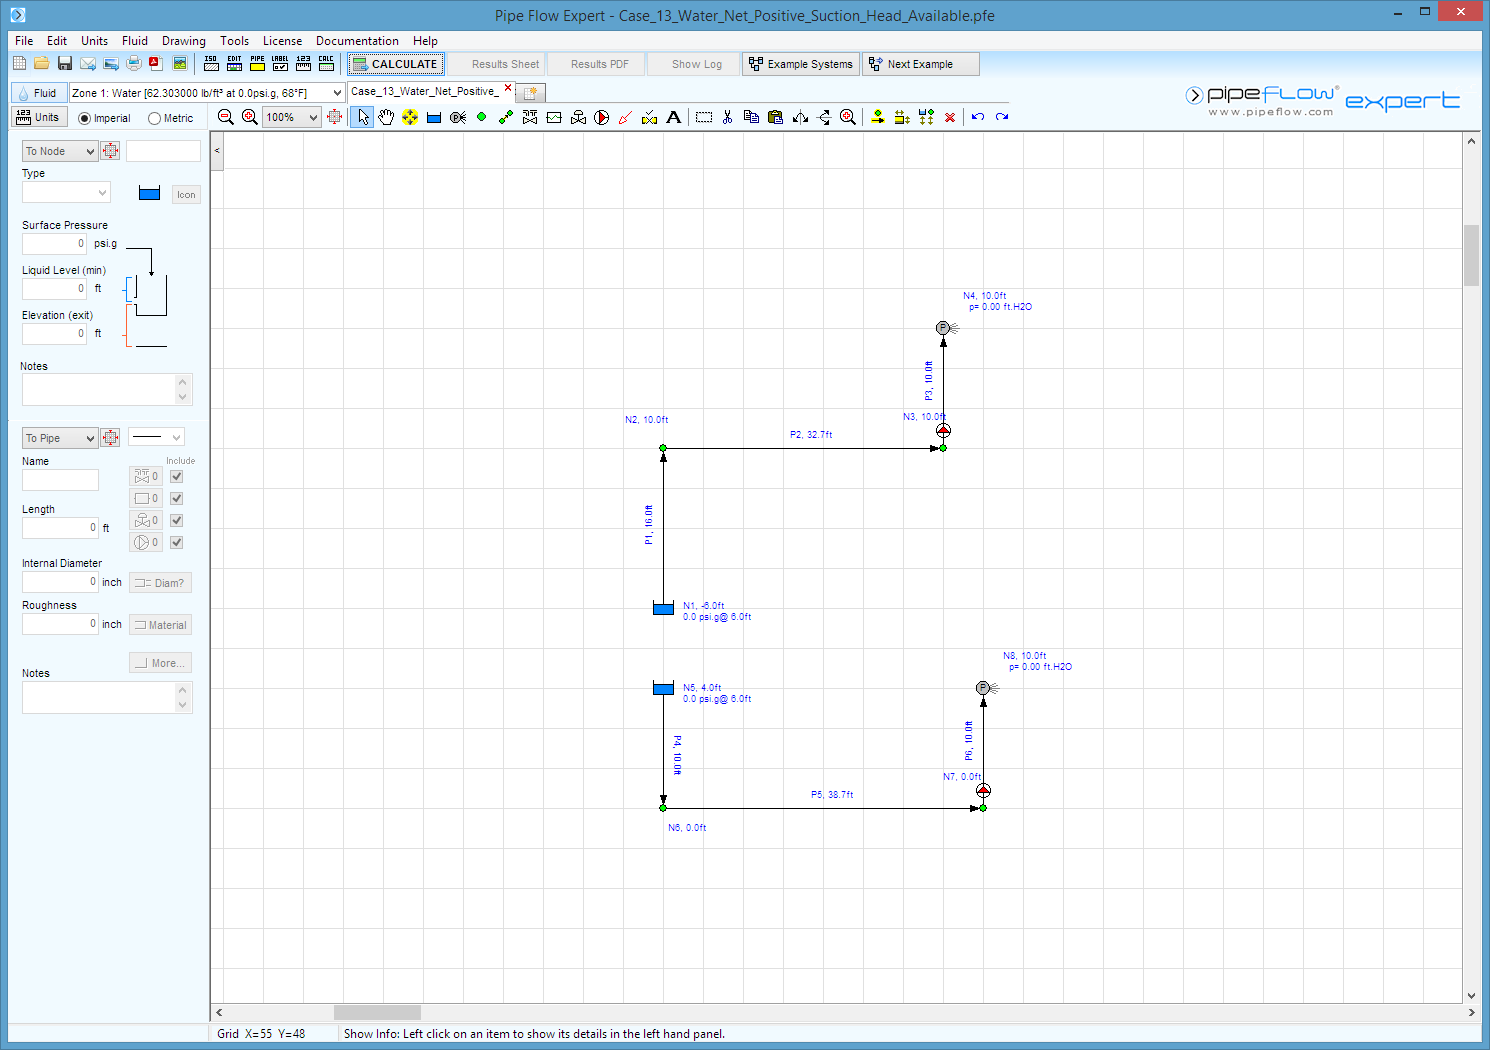Create a new grid from toolbar
Viewport: 1490px width, 1050px height.
[x=19, y=63]
